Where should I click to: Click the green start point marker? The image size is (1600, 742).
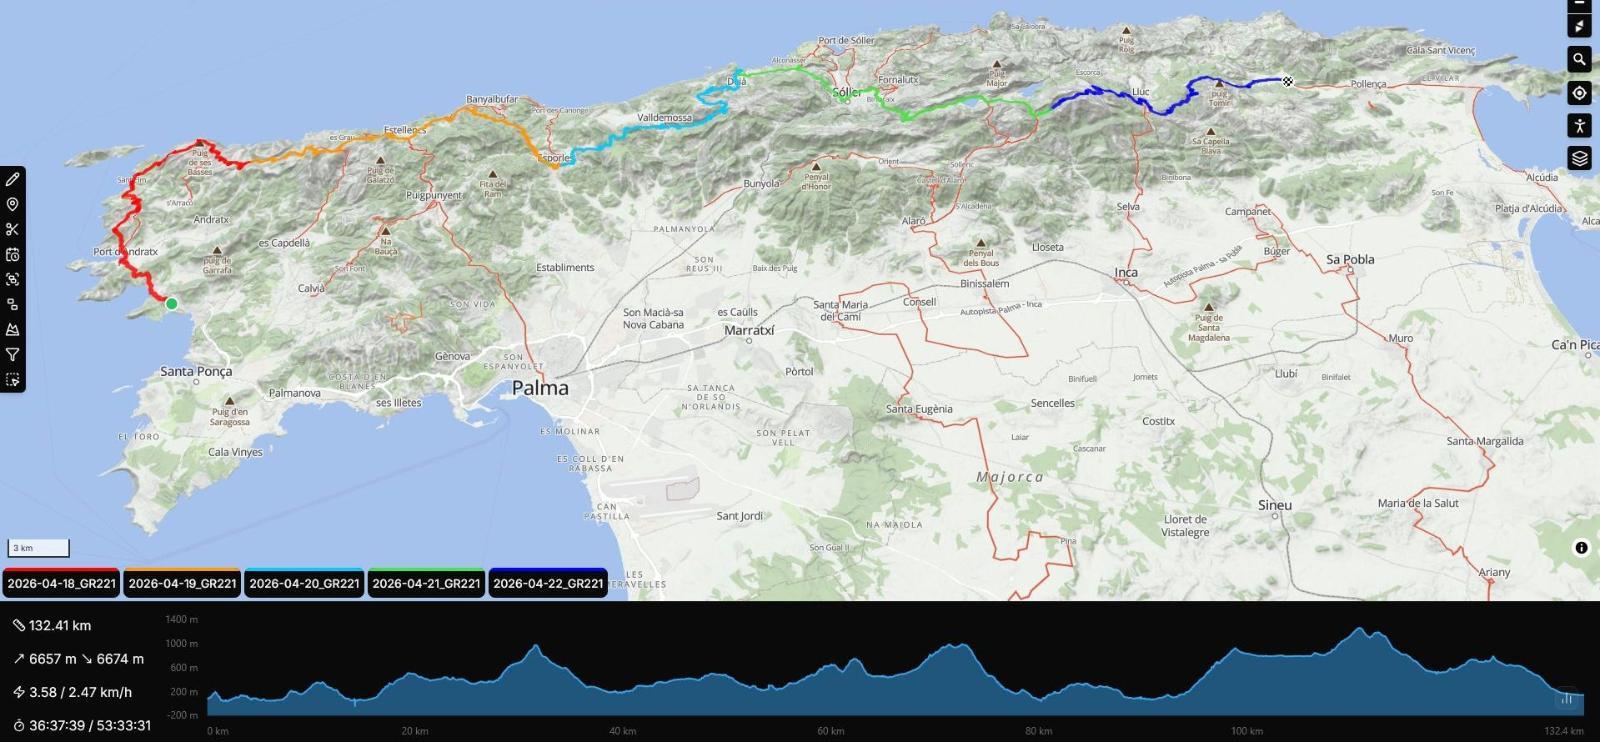(x=172, y=304)
